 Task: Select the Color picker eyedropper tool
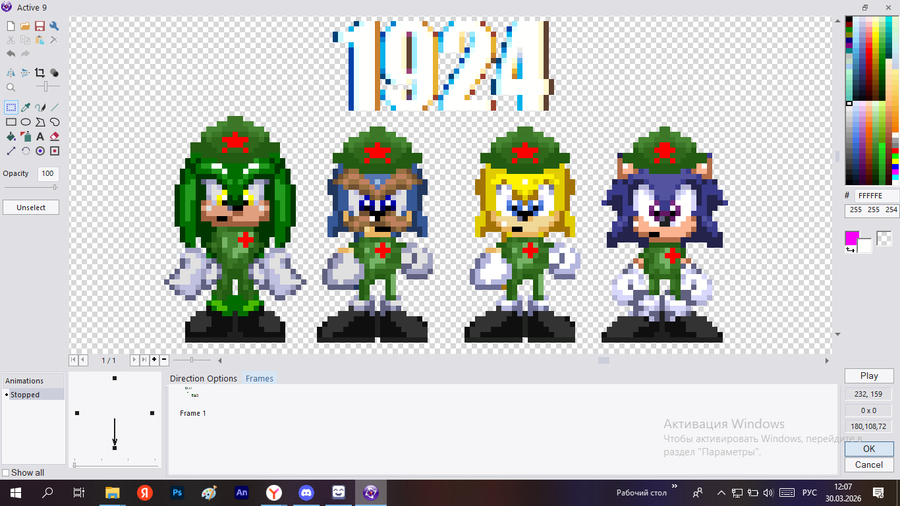pyautogui.click(x=26, y=107)
